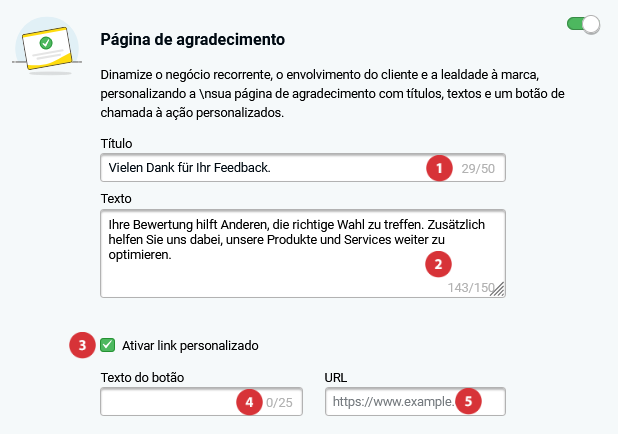Screen dimensions: 618x434
Task: Click red marker number 4
Action: 249,402
